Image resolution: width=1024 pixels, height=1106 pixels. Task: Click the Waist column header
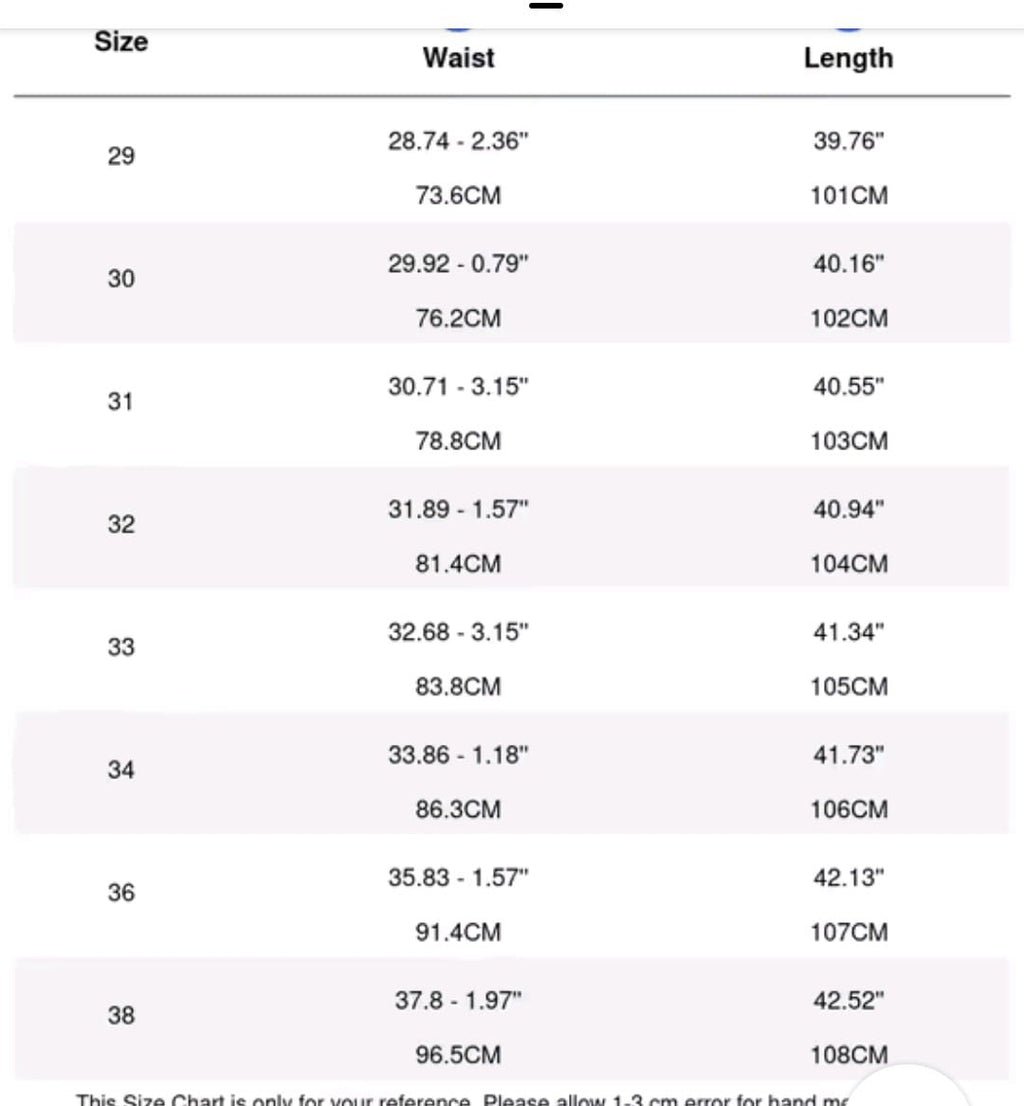(458, 58)
